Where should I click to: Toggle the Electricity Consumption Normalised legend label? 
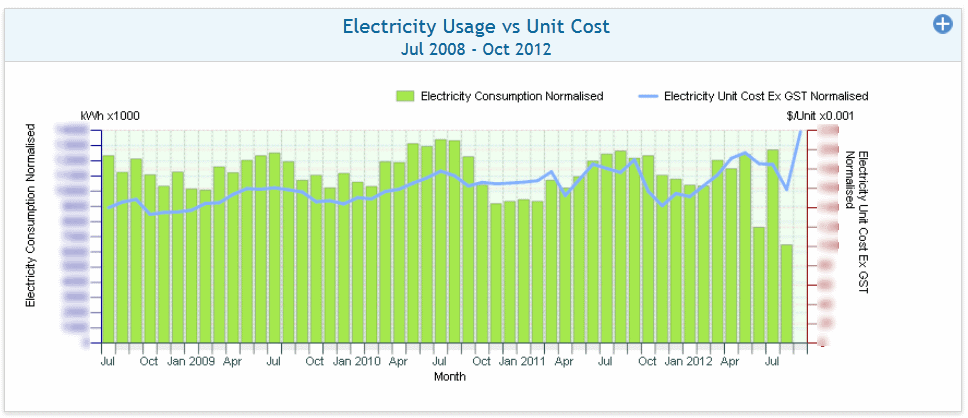tap(511, 96)
